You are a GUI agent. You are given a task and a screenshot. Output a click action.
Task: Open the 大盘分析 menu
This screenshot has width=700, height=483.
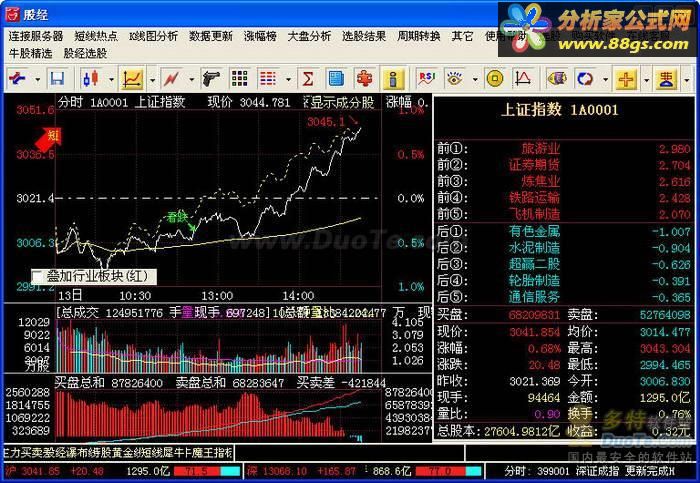point(309,36)
